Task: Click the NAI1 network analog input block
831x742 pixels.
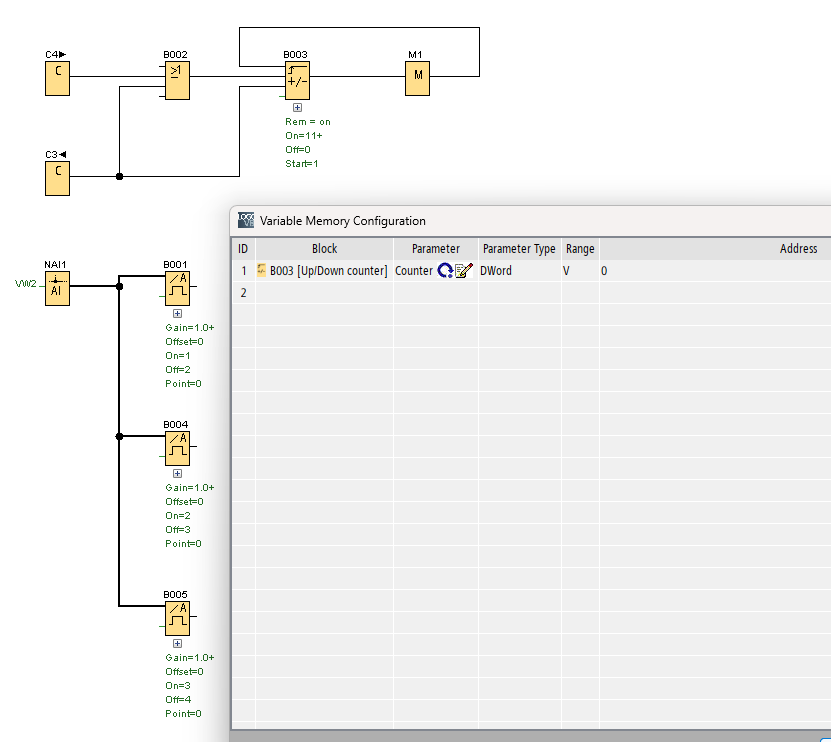Action: click(57, 287)
